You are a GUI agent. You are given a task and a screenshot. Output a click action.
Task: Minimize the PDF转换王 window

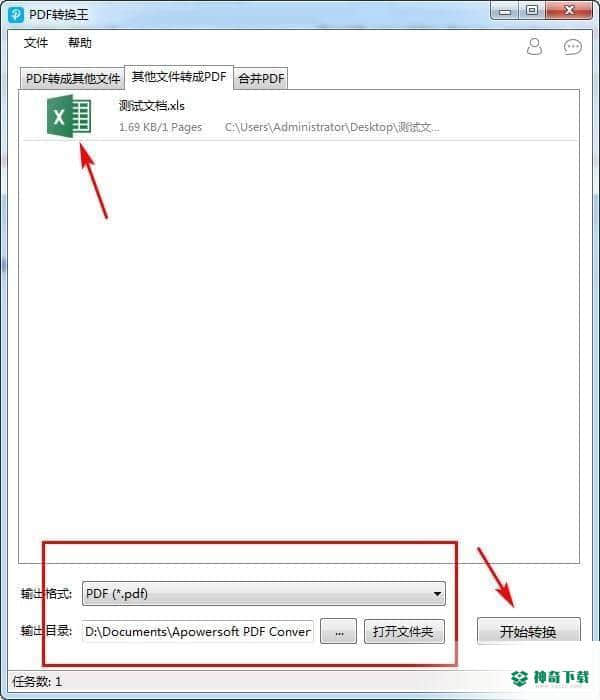coord(505,11)
